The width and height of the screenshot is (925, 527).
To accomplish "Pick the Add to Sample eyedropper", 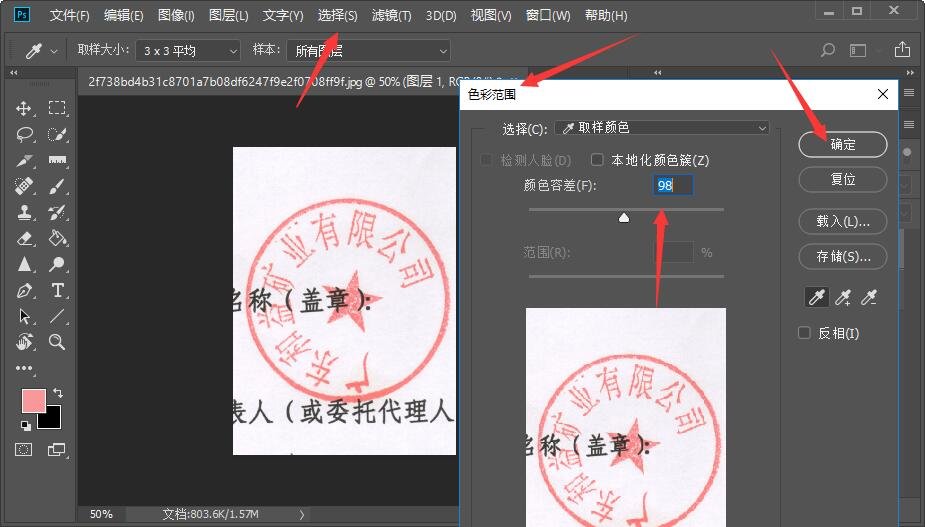I will [842, 297].
